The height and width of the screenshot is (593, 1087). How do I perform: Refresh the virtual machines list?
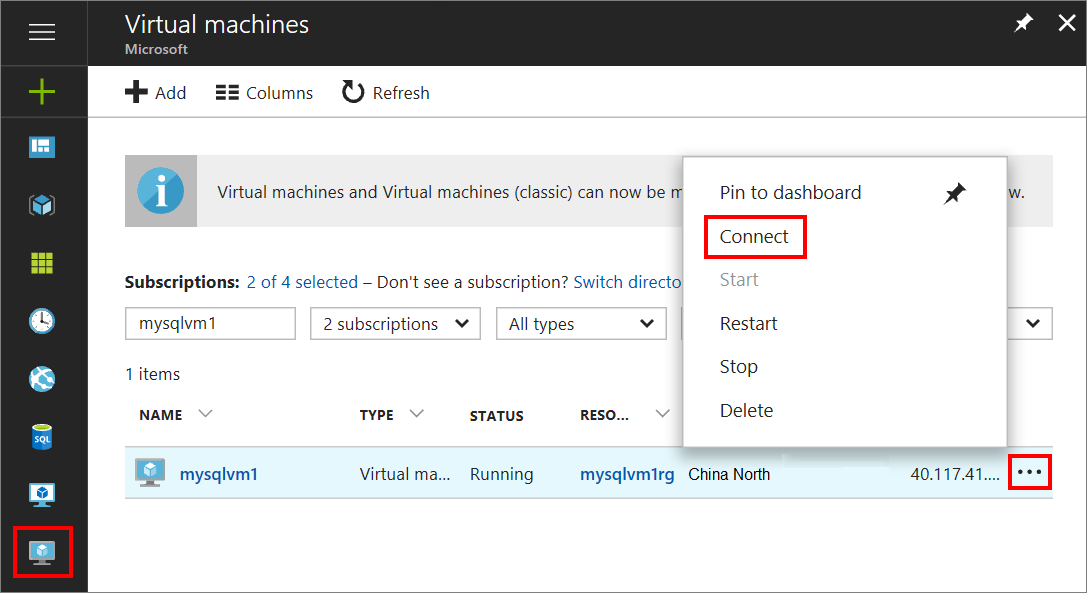tap(386, 93)
